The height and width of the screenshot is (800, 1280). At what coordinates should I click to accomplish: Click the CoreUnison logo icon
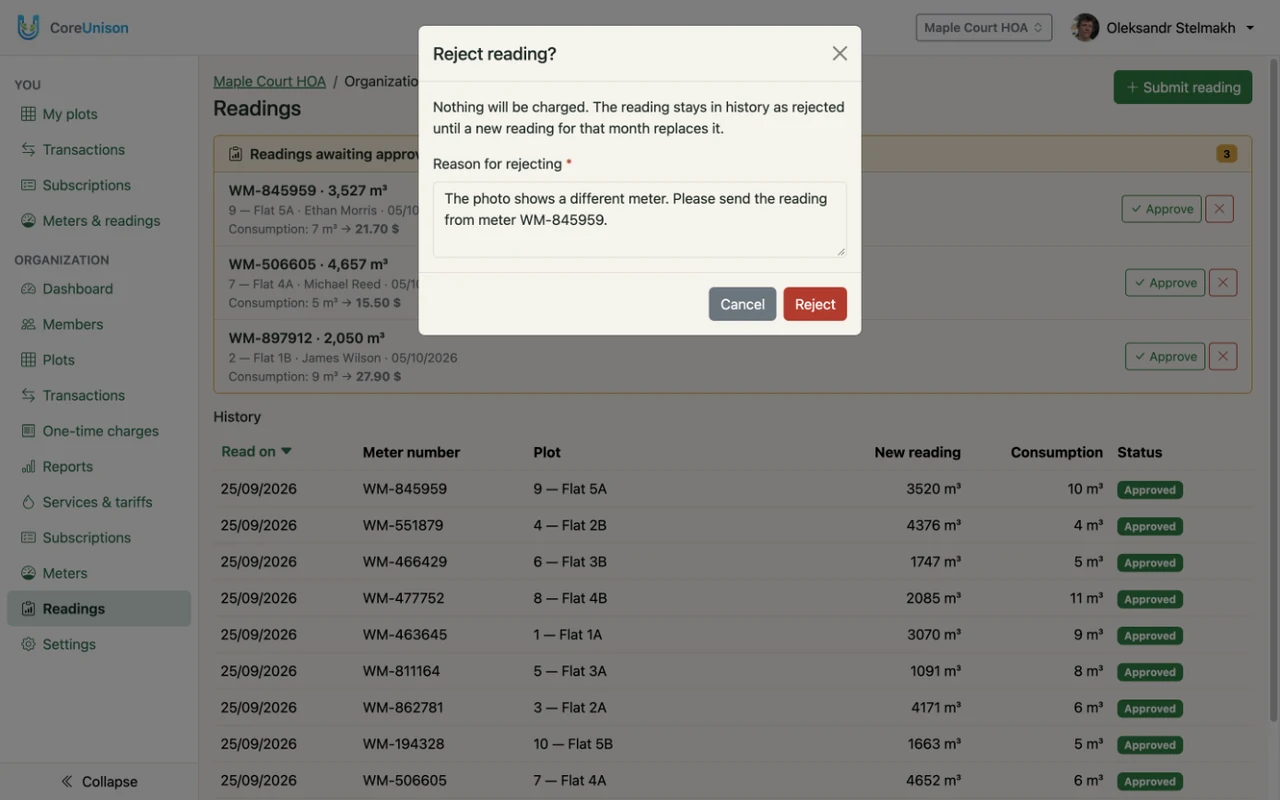pyautogui.click(x=28, y=27)
